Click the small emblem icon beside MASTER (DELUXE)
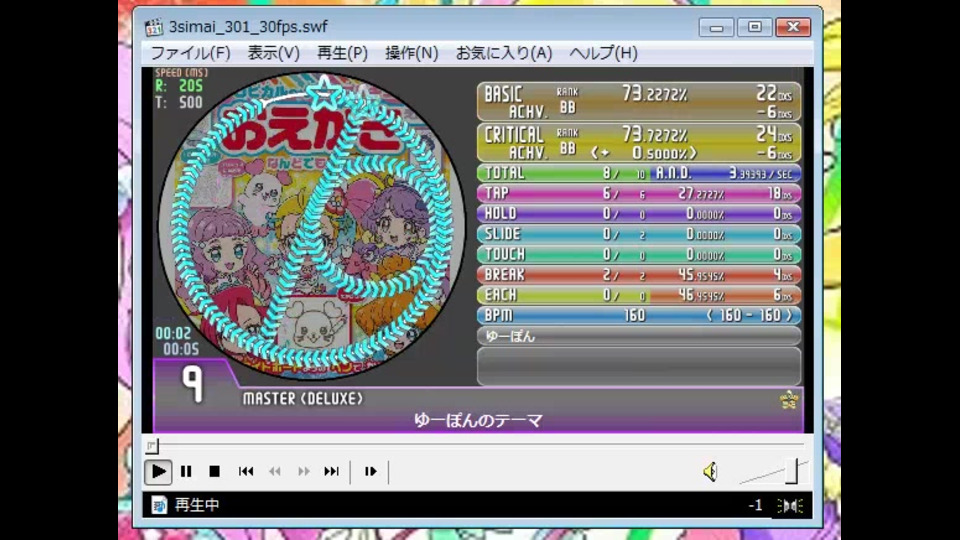The image size is (960, 540). pyautogui.click(x=789, y=400)
